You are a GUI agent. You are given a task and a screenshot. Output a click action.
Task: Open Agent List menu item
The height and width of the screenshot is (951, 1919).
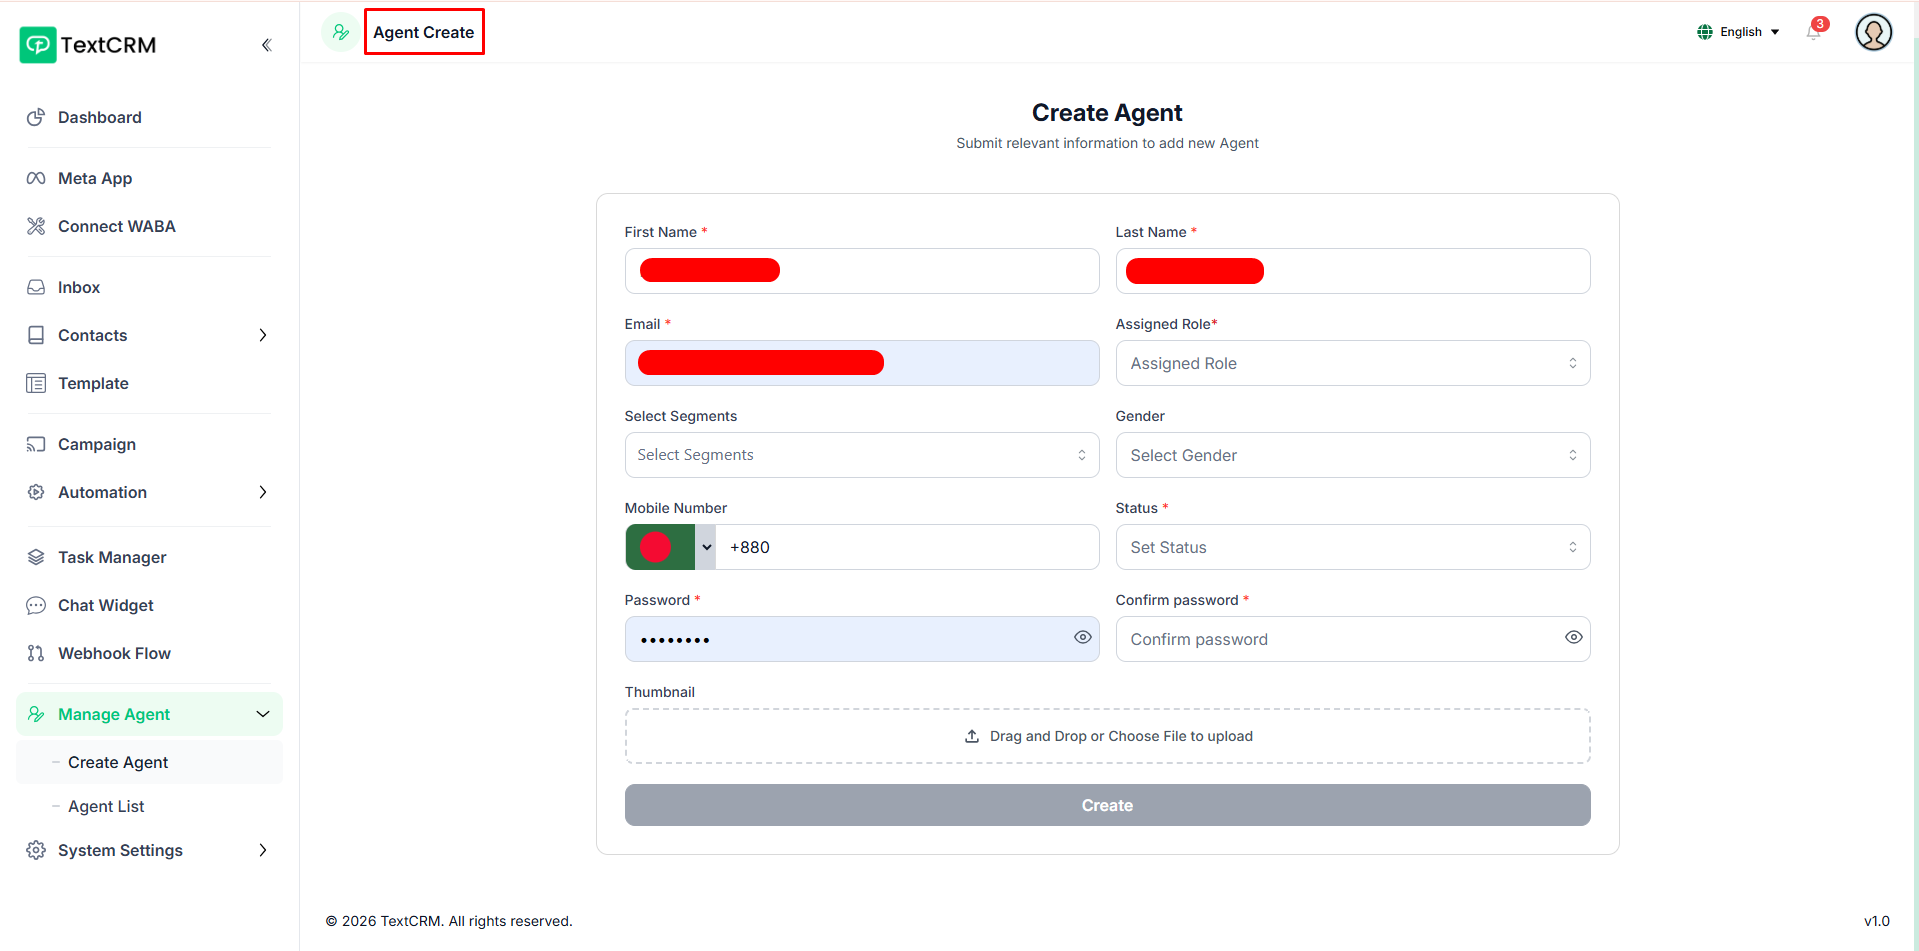pos(106,806)
